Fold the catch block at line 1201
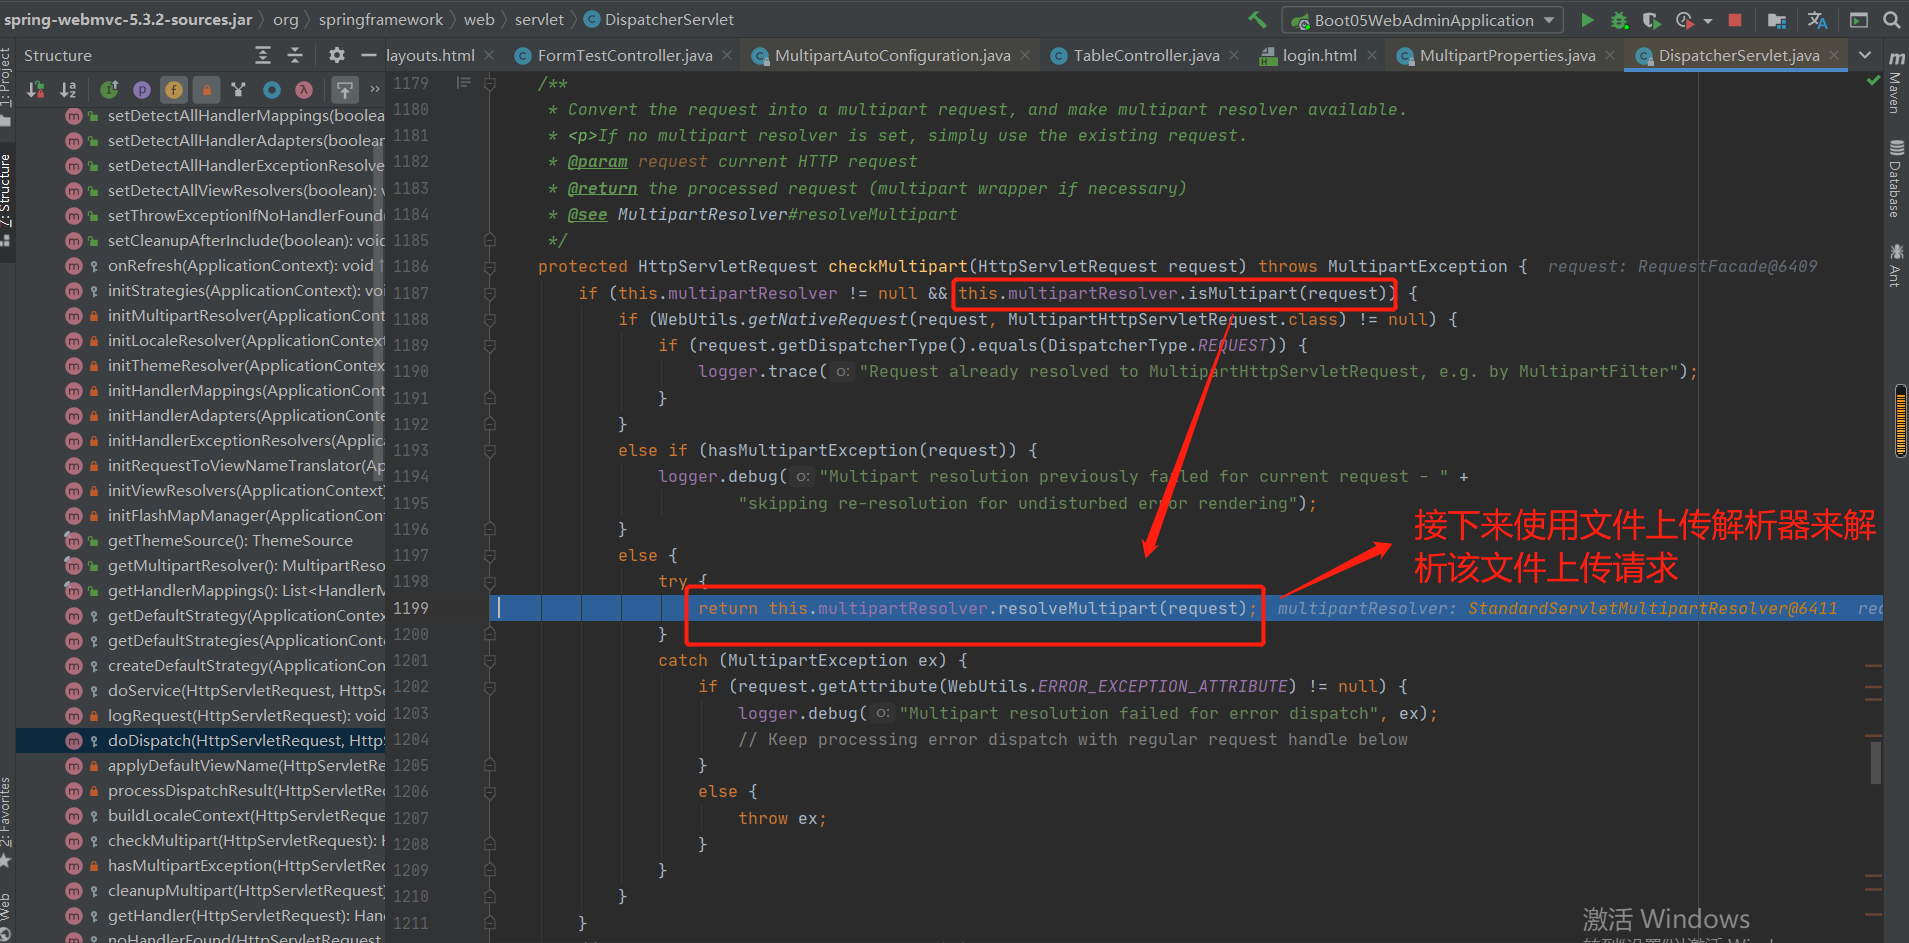This screenshot has height=943, width=1909. pos(490,661)
